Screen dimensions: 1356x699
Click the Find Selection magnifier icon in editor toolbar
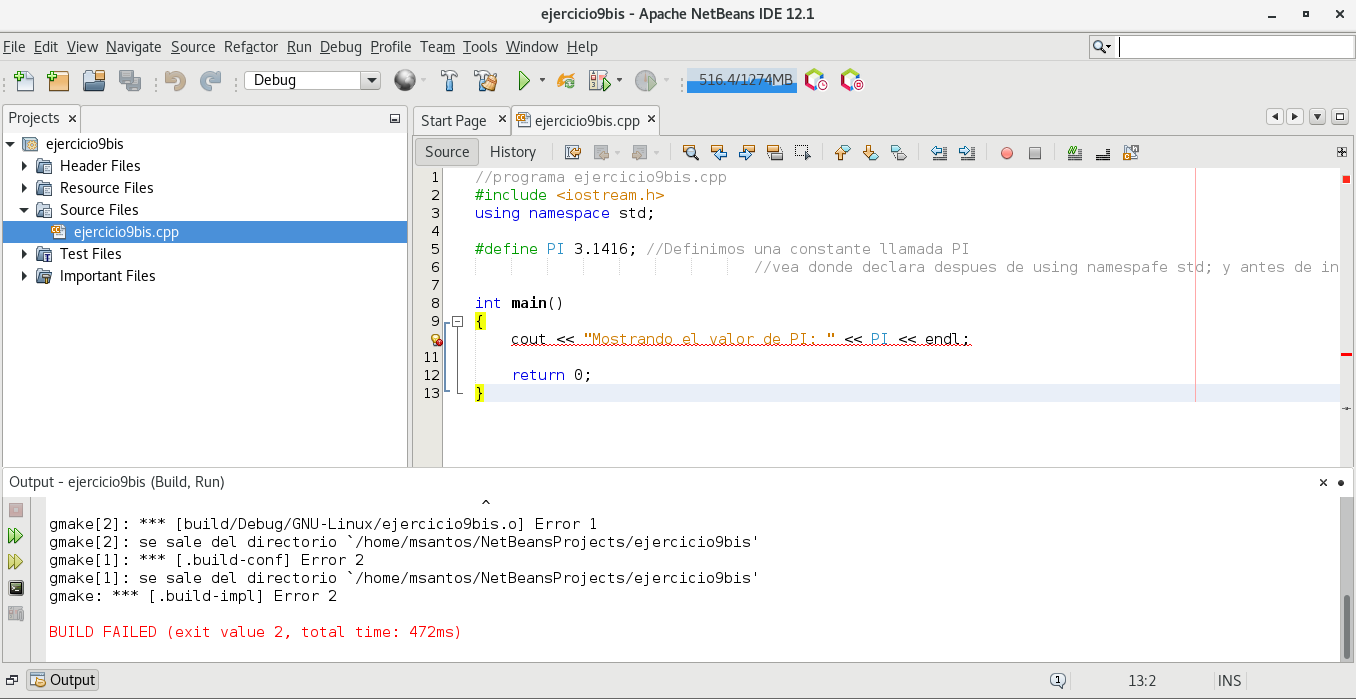coord(690,153)
